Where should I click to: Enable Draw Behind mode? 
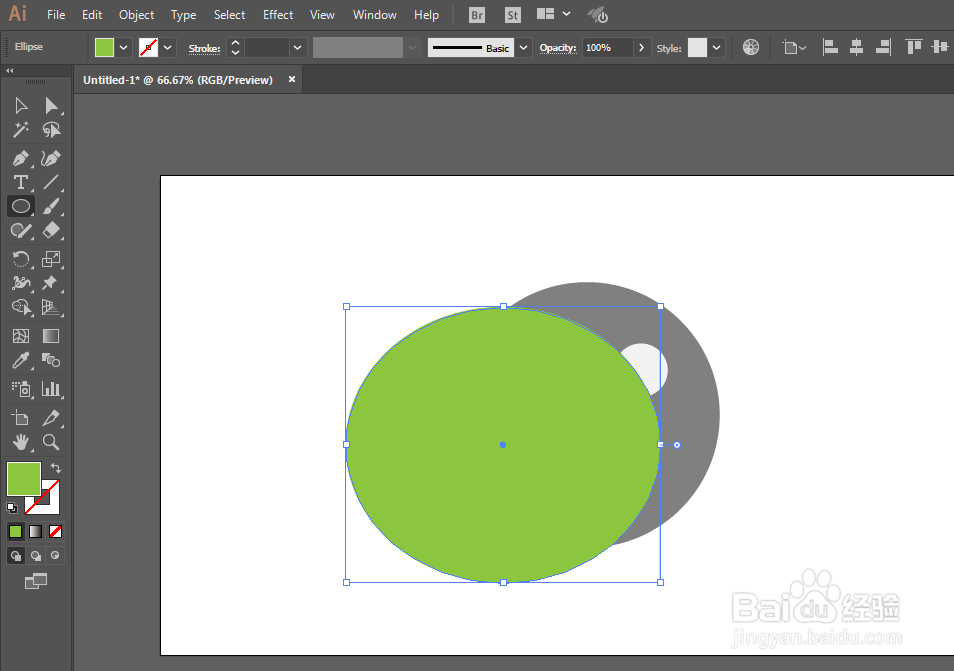click(x=36, y=555)
